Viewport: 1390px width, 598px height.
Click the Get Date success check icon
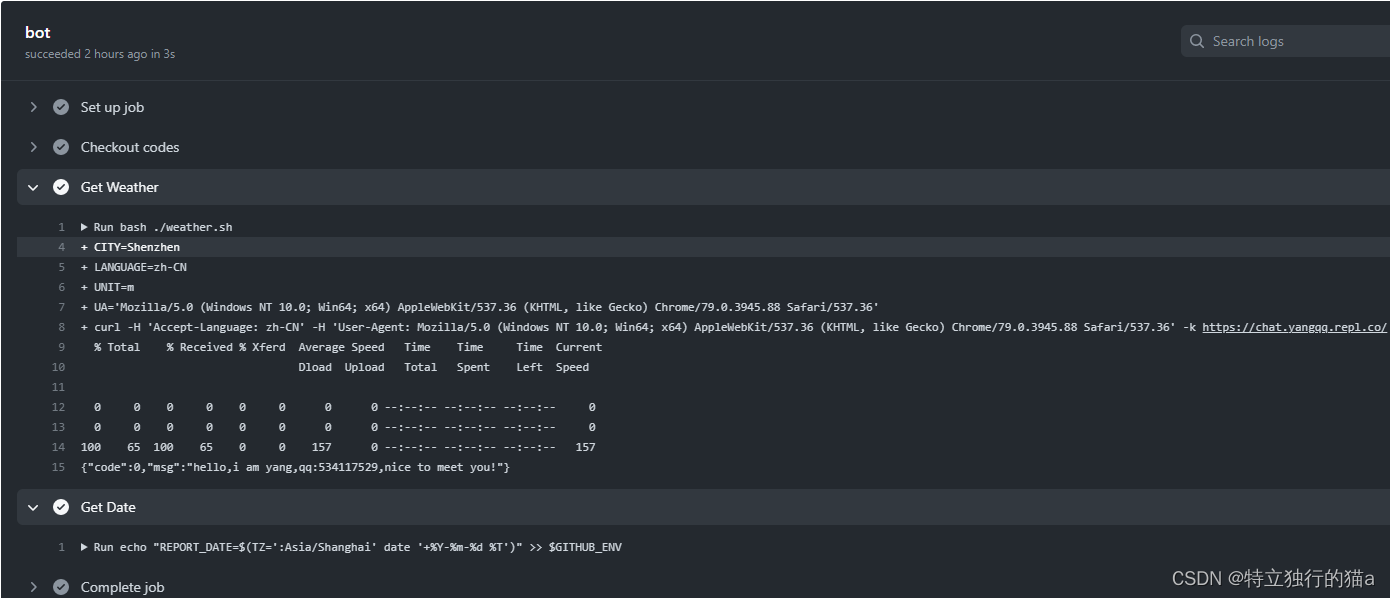61,507
